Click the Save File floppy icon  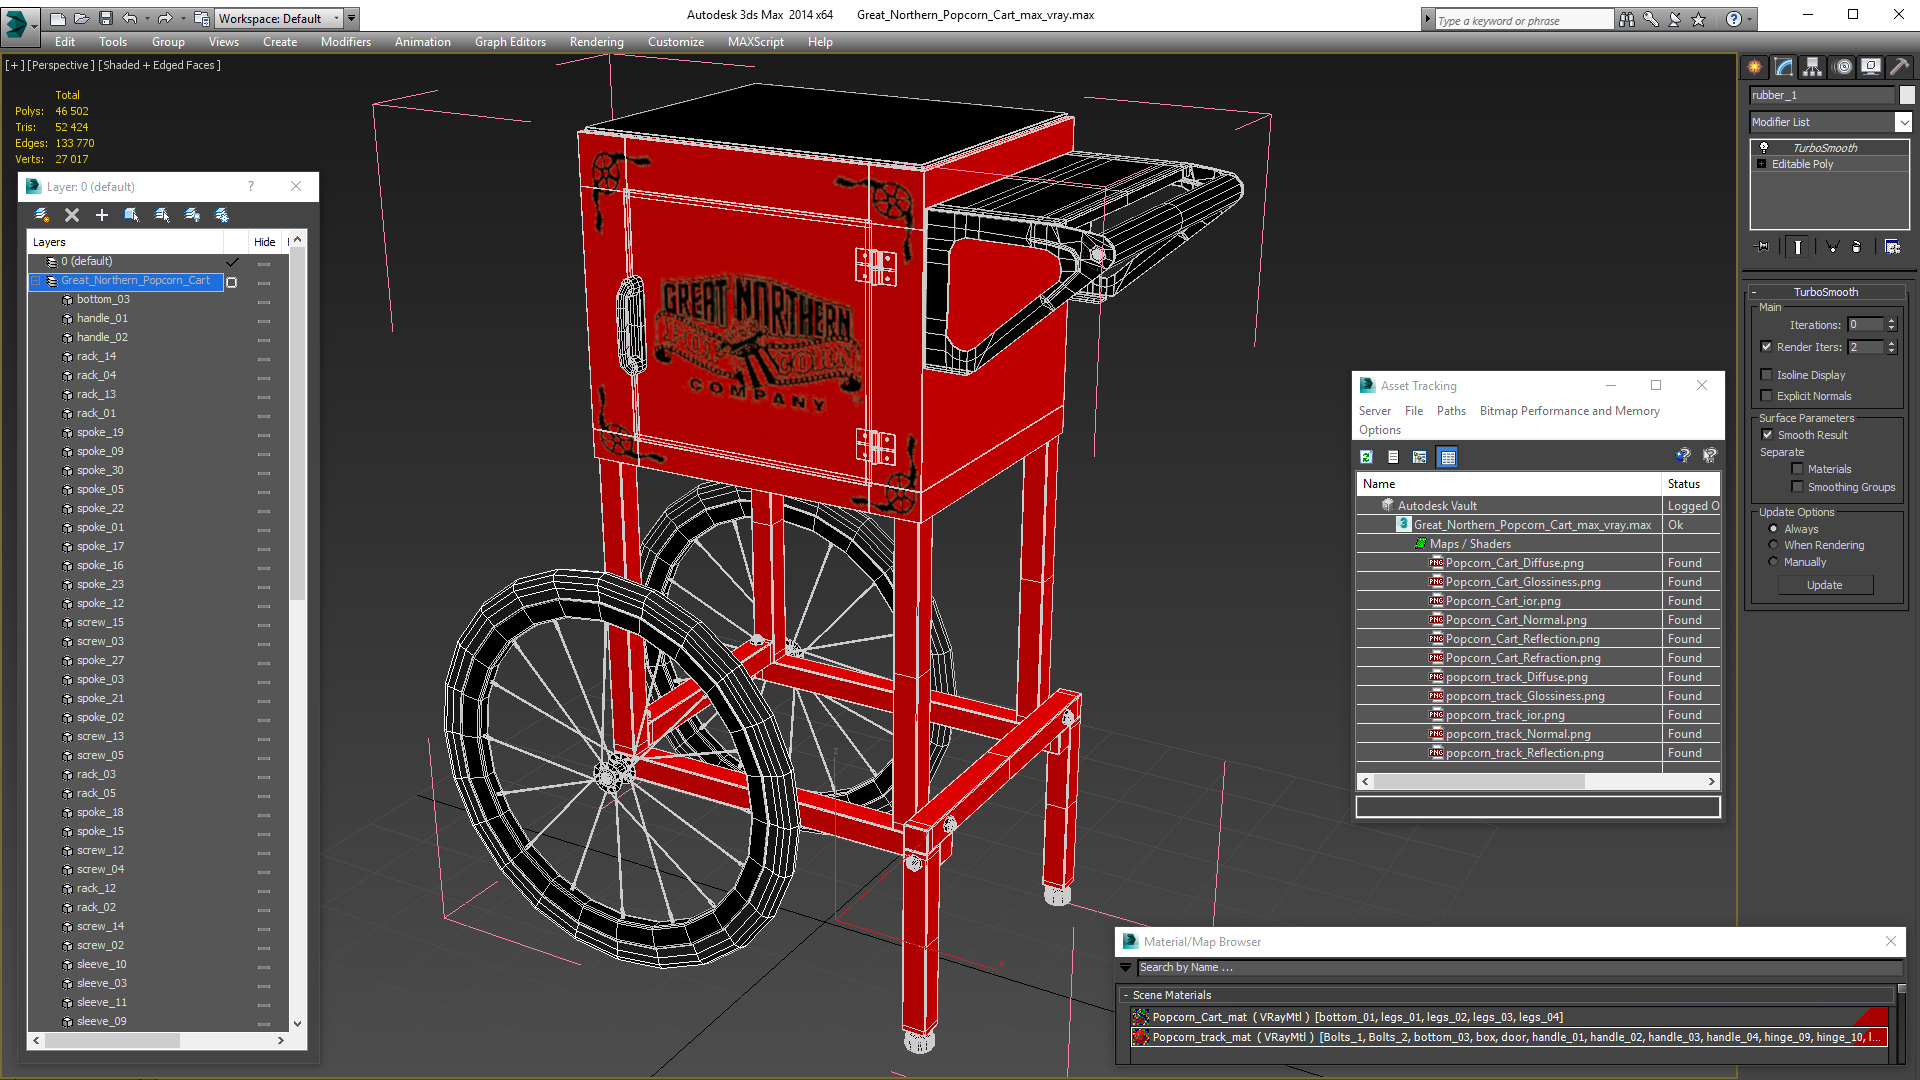point(105,18)
